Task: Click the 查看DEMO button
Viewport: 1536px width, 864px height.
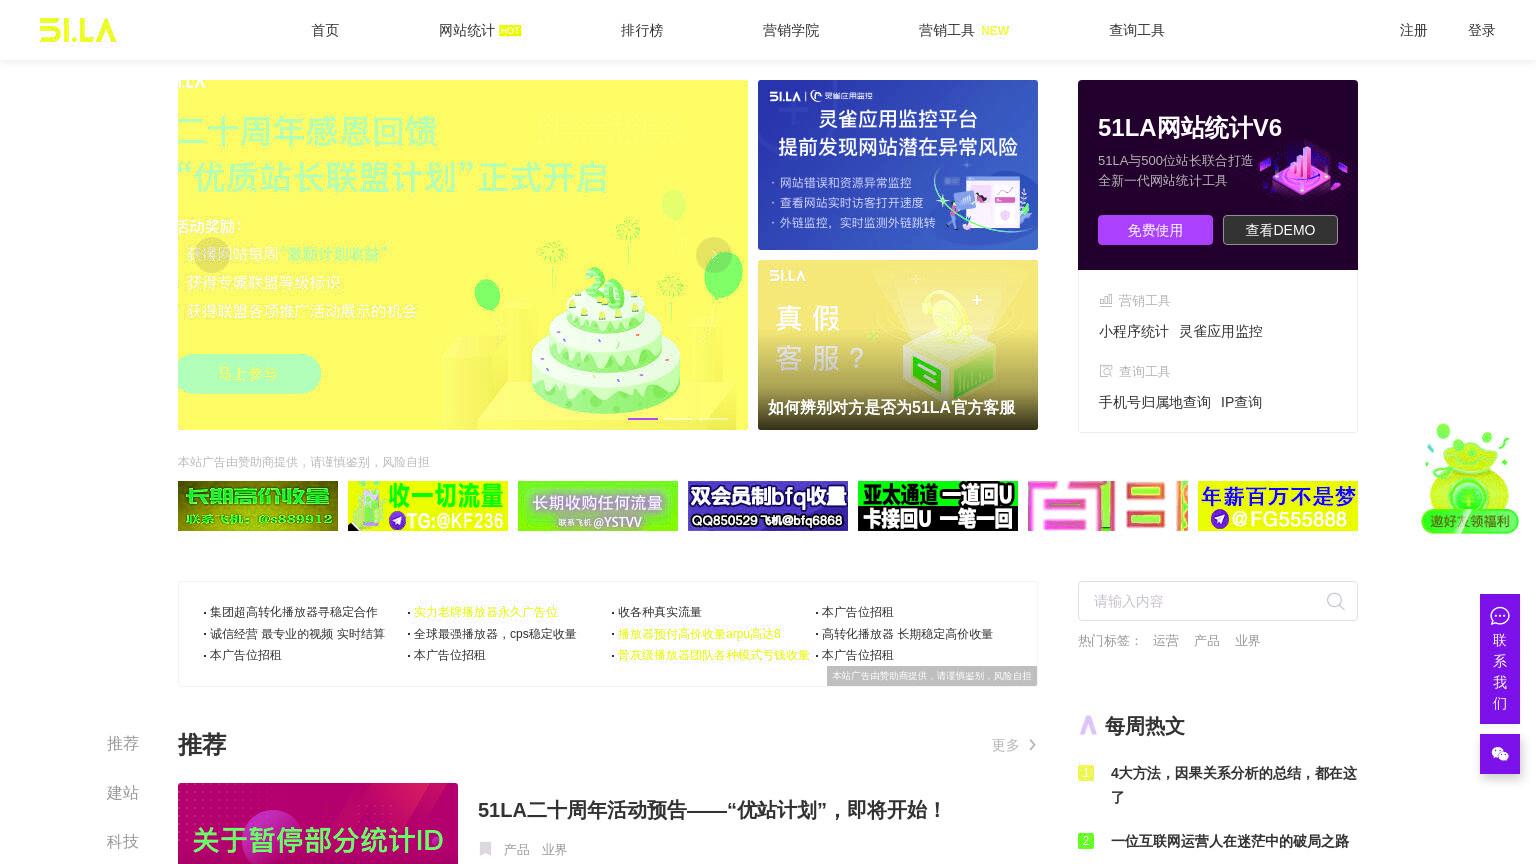Action: [1280, 230]
